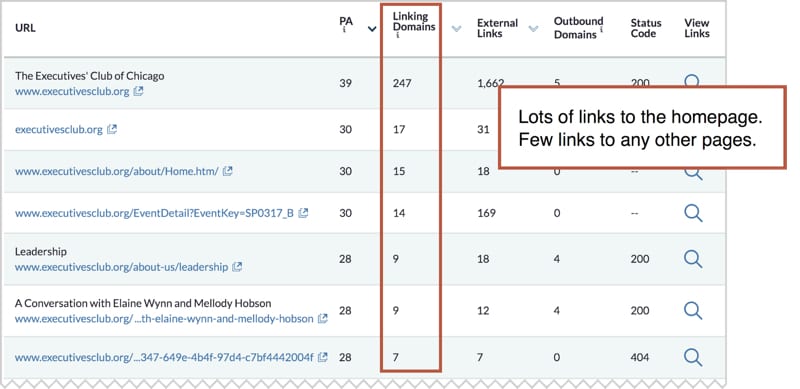The height and width of the screenshot is (389, 800).
Task: View links magnifier for EventDetail row
Action: pos(693,213)
